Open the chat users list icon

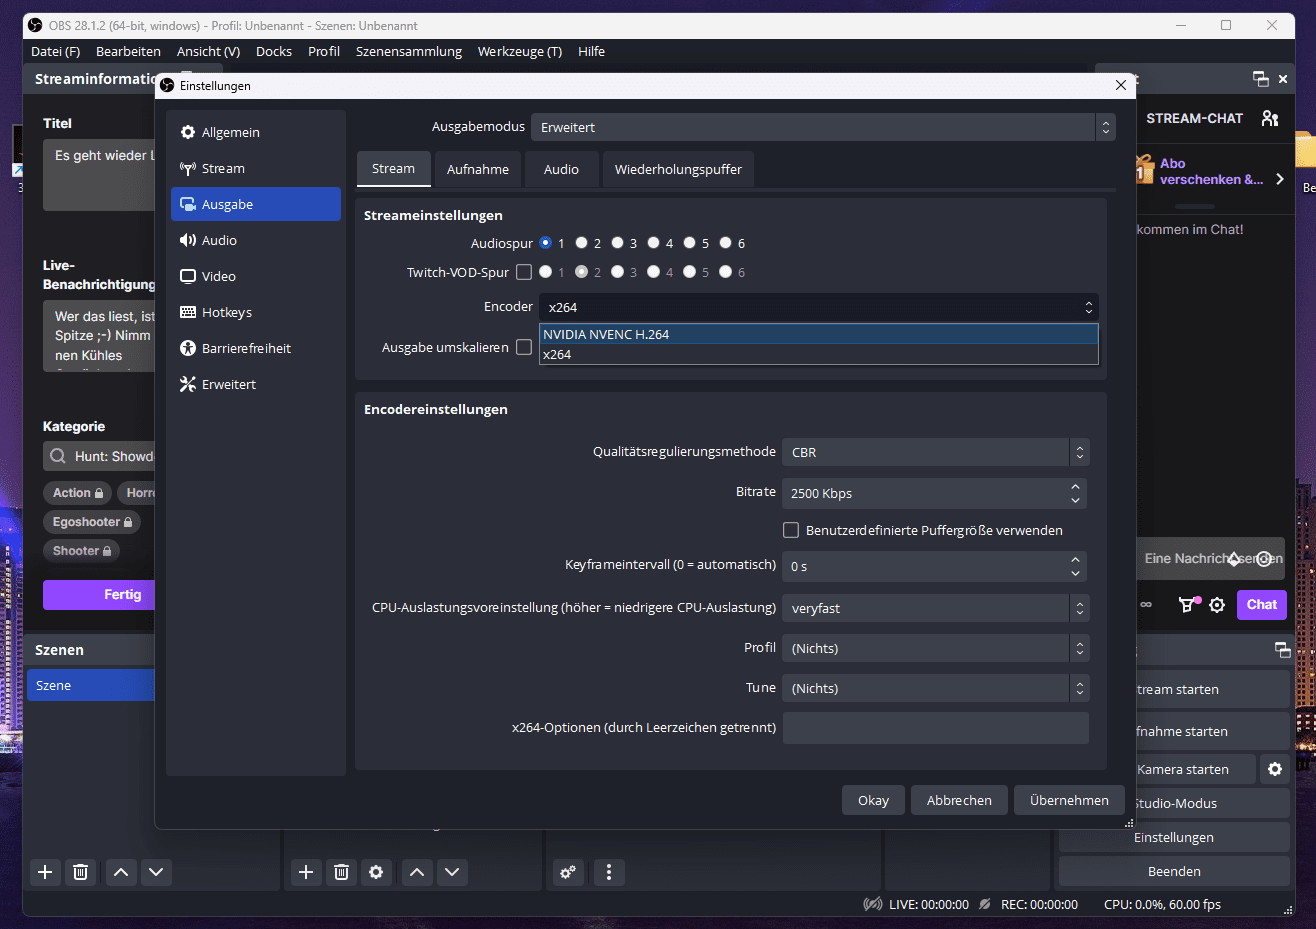[1270, 118]
